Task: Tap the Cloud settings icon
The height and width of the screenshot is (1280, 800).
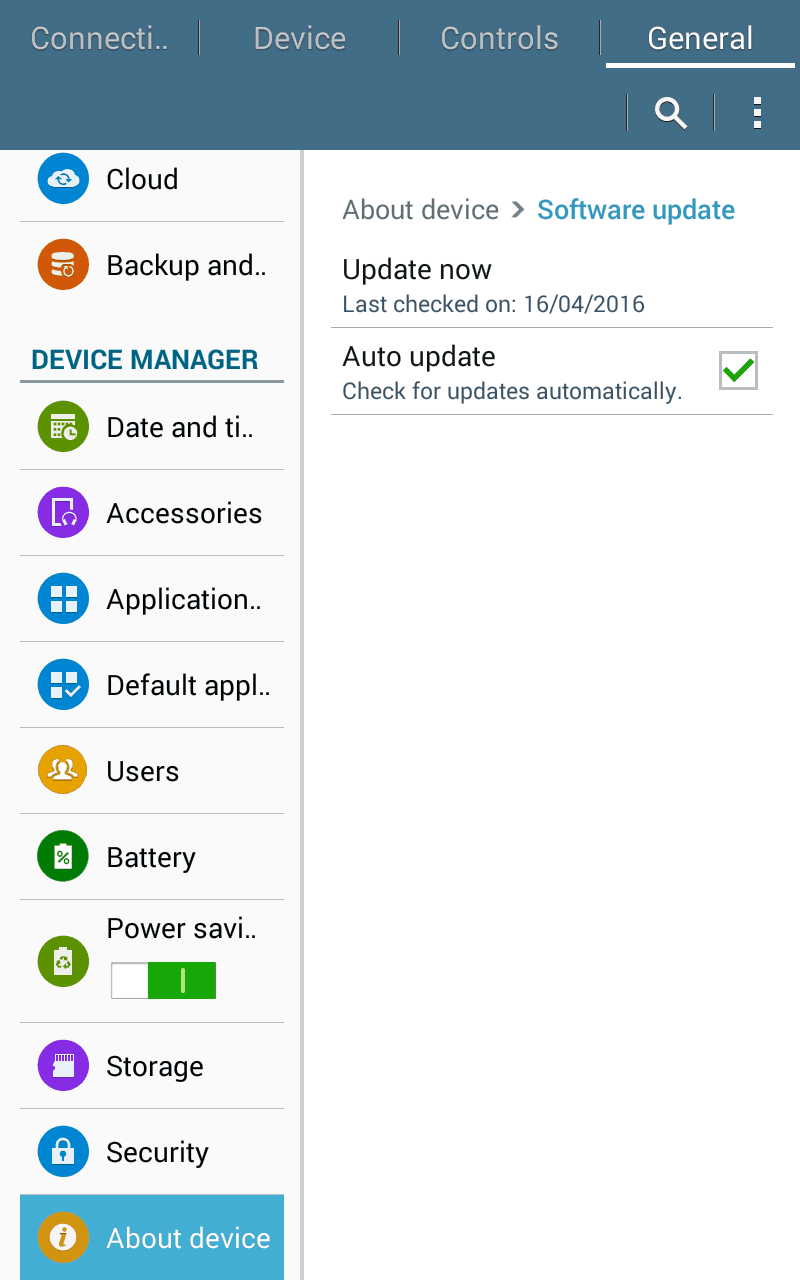Action: (x=63, y=179)
